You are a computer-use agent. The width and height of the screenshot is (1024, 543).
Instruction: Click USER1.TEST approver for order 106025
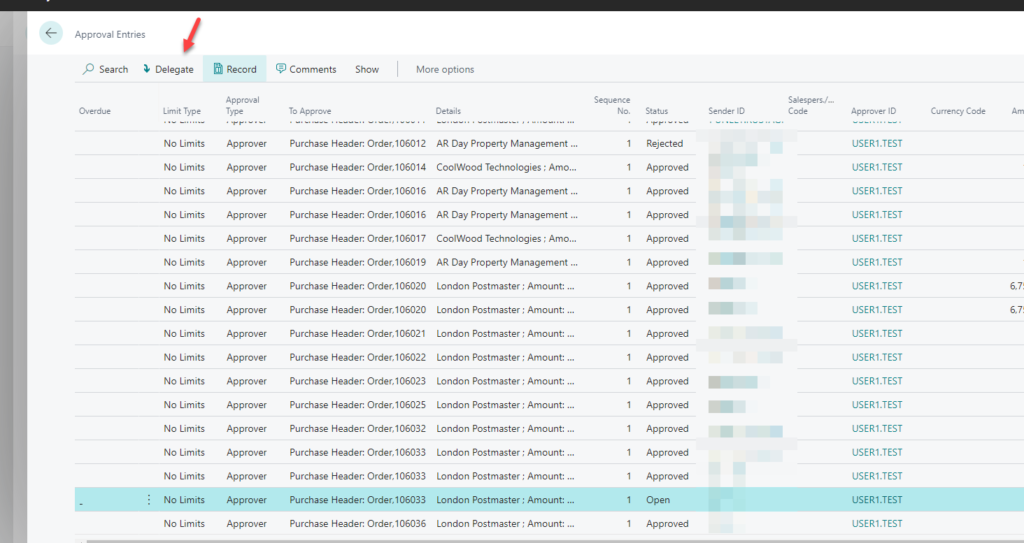coord(876,405)
